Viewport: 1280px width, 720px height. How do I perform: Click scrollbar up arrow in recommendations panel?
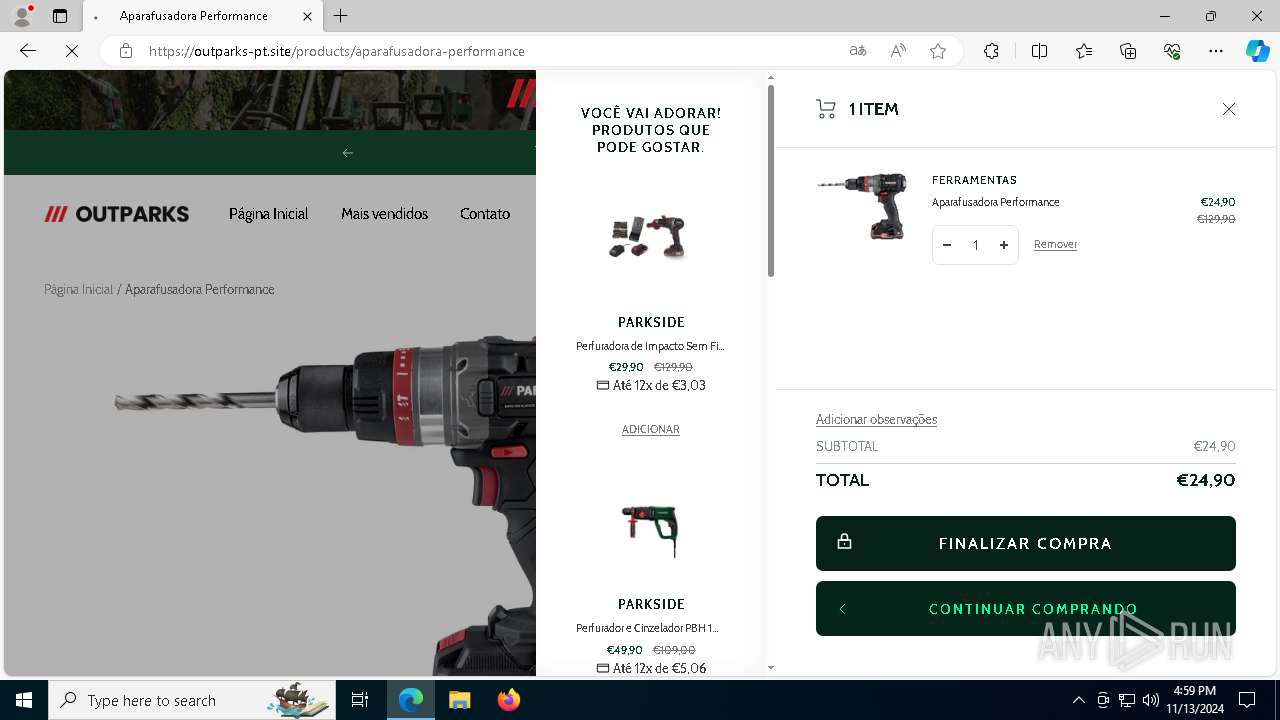(x=770, y=77)
